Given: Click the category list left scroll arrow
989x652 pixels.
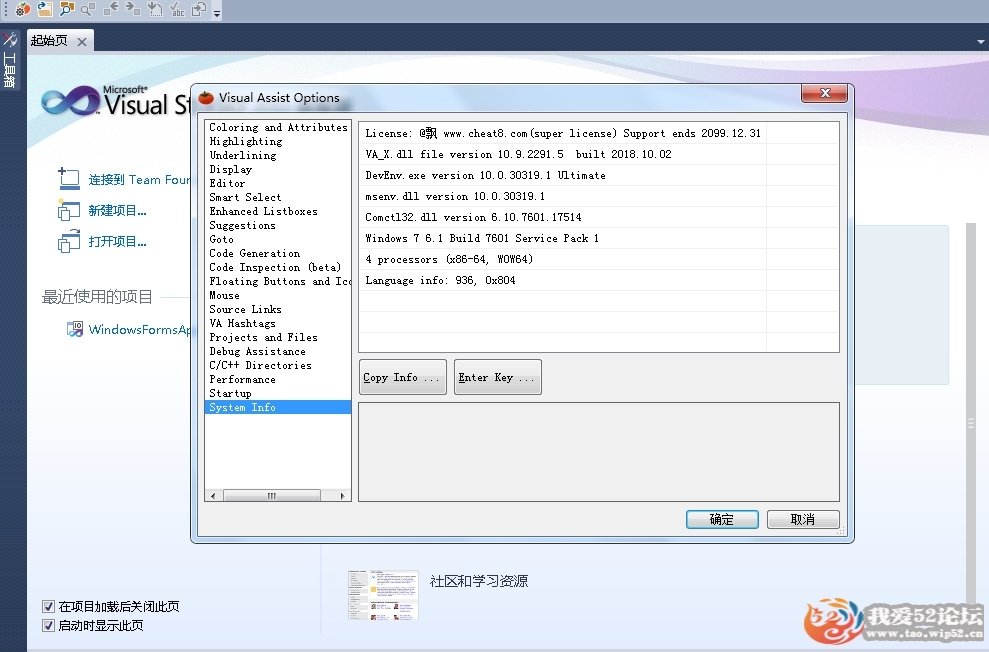Looking at the screenshot, I should pos(213,496).
